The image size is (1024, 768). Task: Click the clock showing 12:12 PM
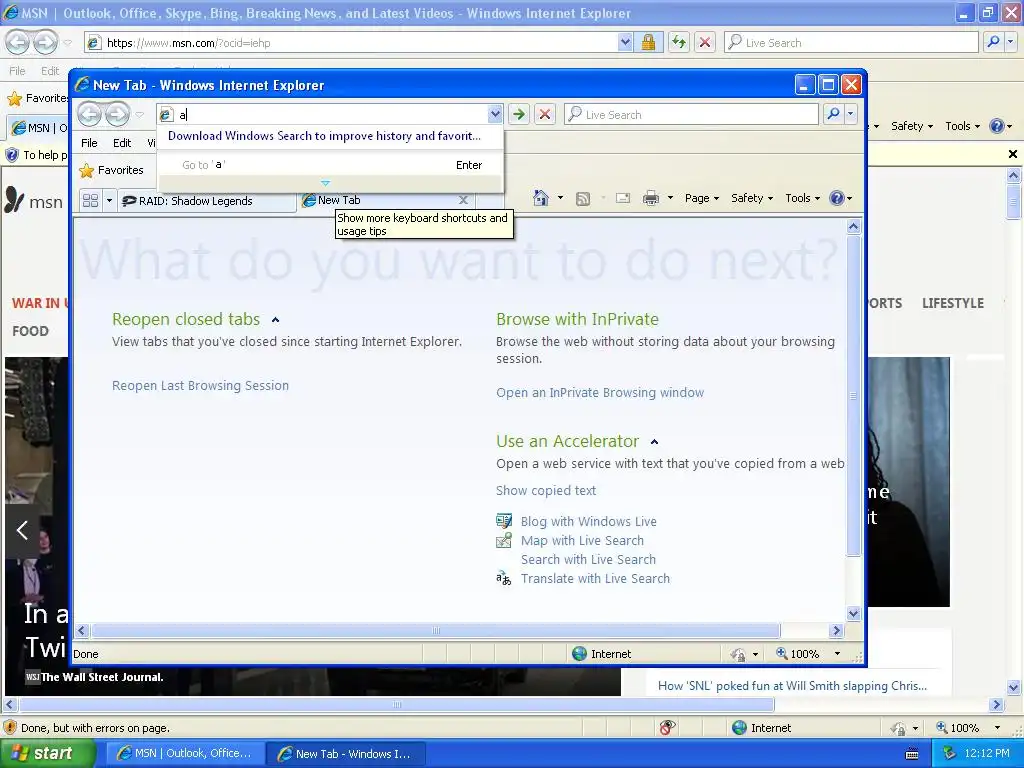986,753
